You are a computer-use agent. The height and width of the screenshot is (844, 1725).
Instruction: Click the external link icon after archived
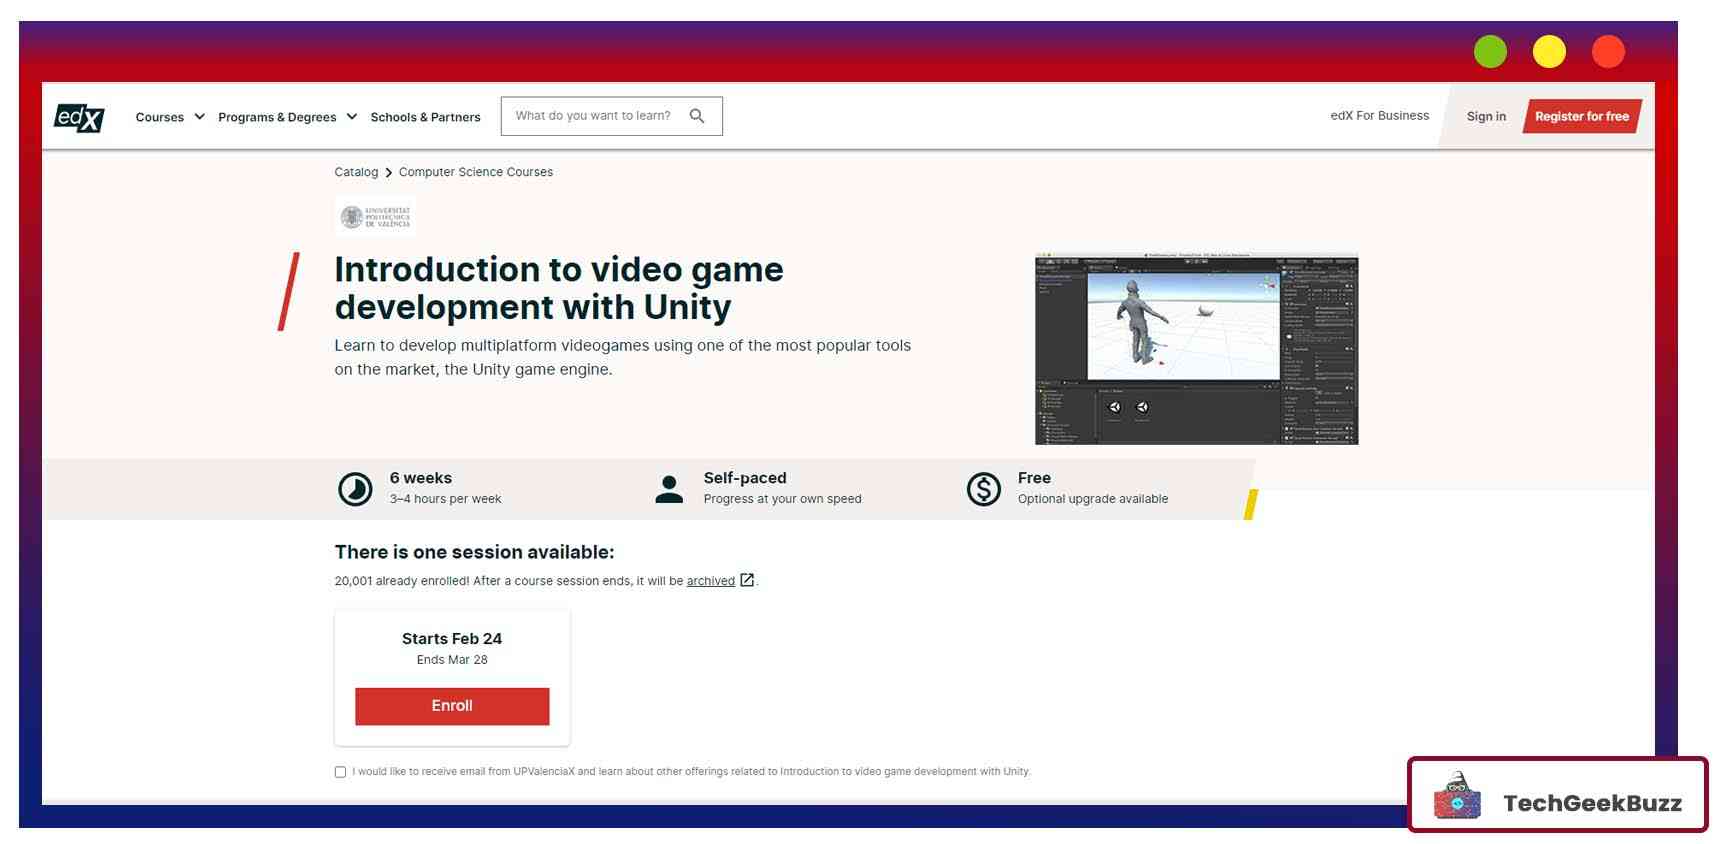tap(747, 580)
